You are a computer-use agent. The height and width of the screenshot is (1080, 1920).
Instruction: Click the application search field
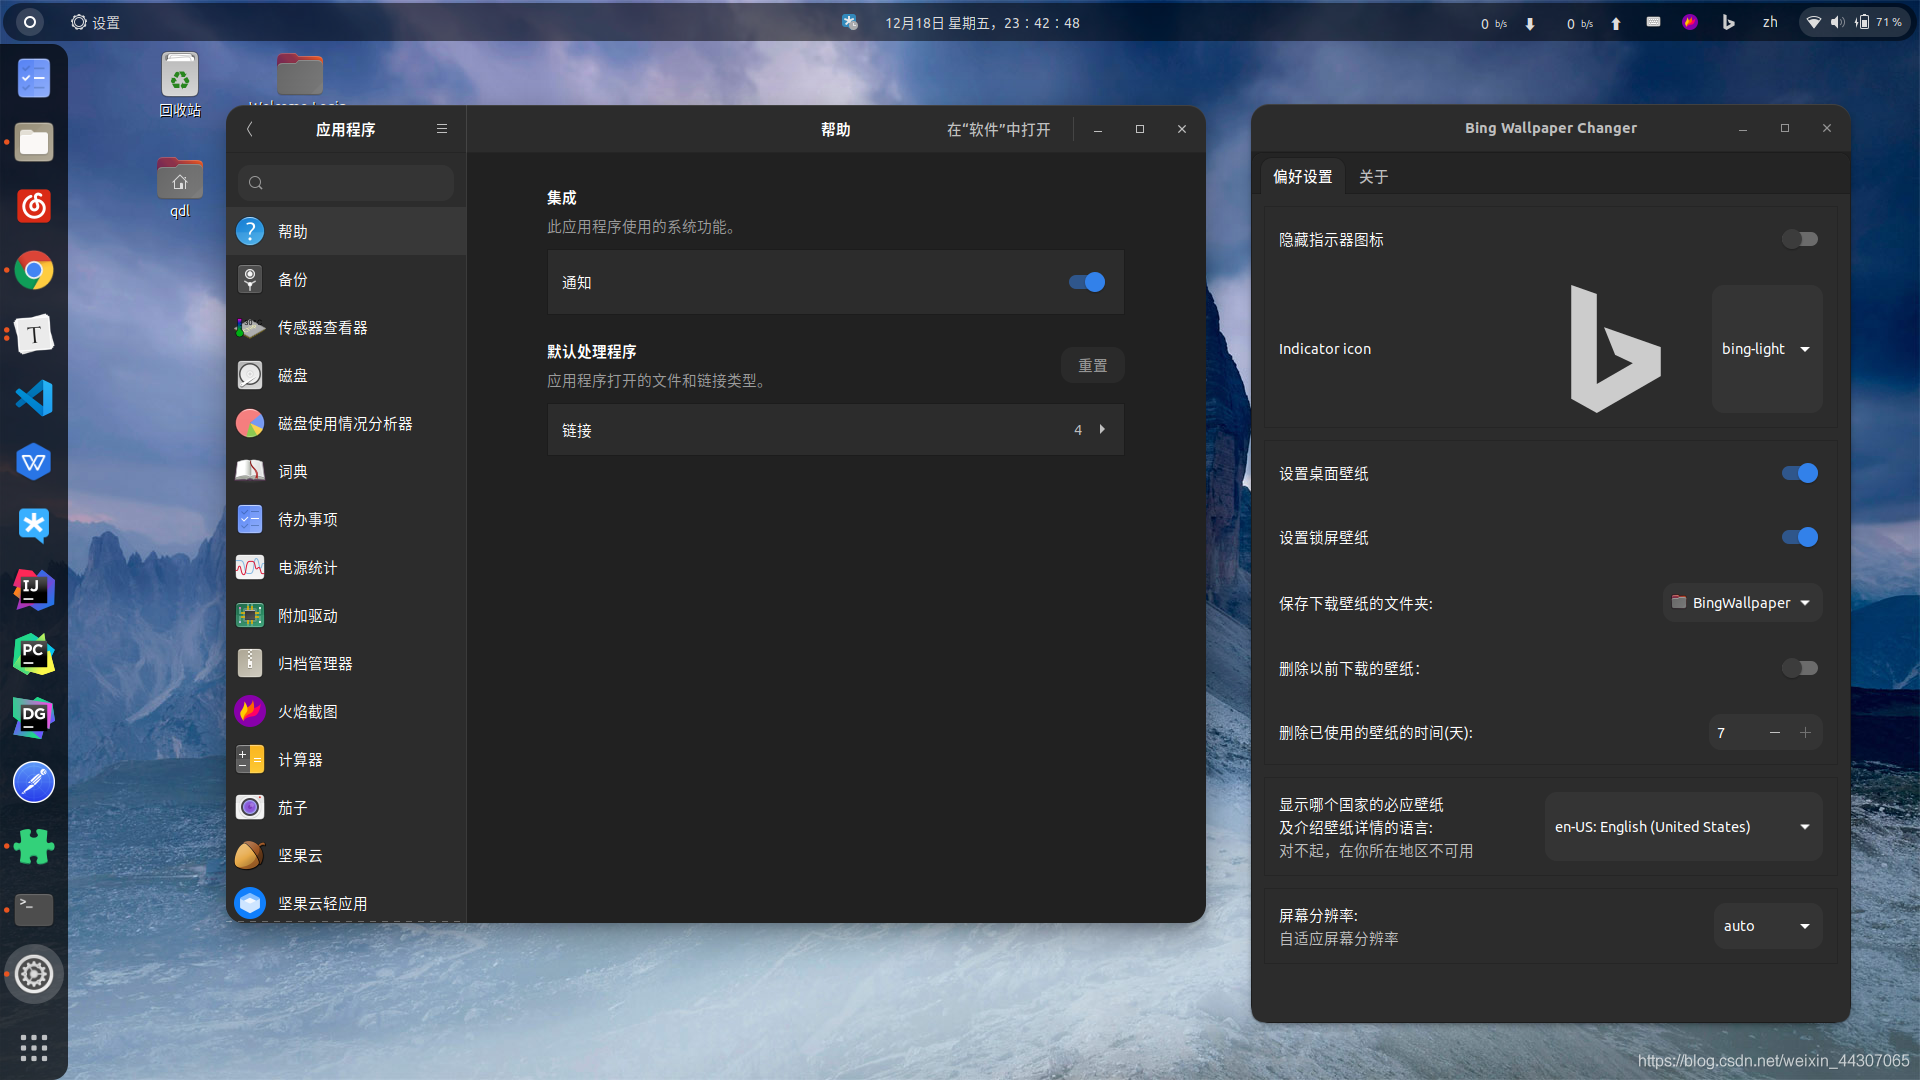tap(346, 183)
